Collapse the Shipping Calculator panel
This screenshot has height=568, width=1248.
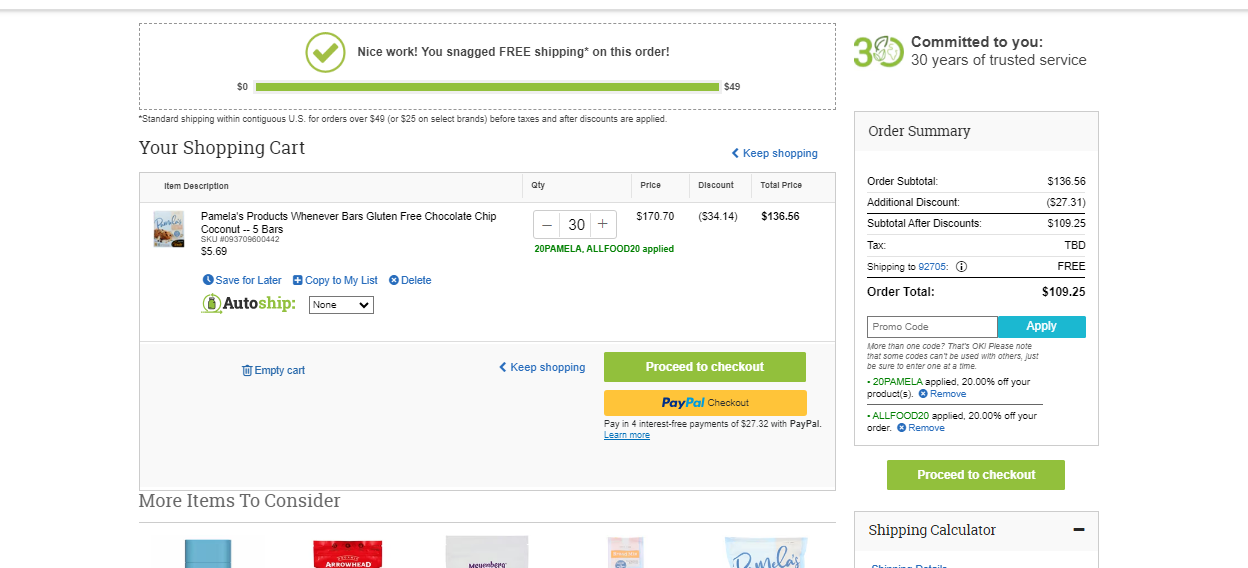(x=1079, y=530)
